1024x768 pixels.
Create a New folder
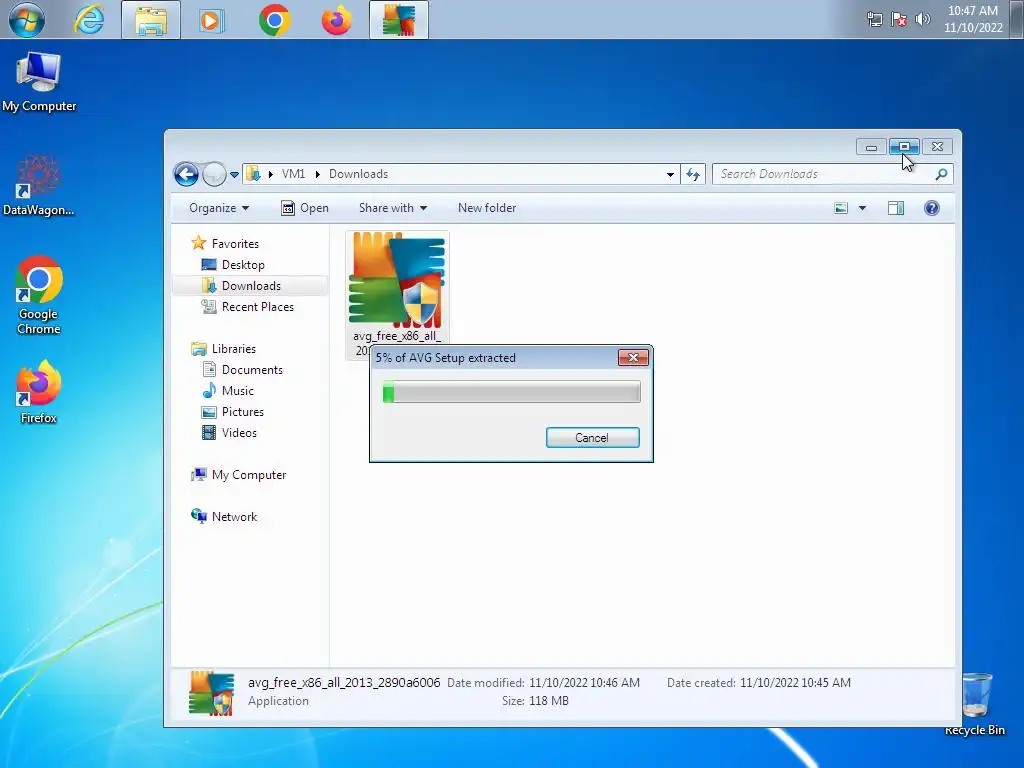[487, 208]
